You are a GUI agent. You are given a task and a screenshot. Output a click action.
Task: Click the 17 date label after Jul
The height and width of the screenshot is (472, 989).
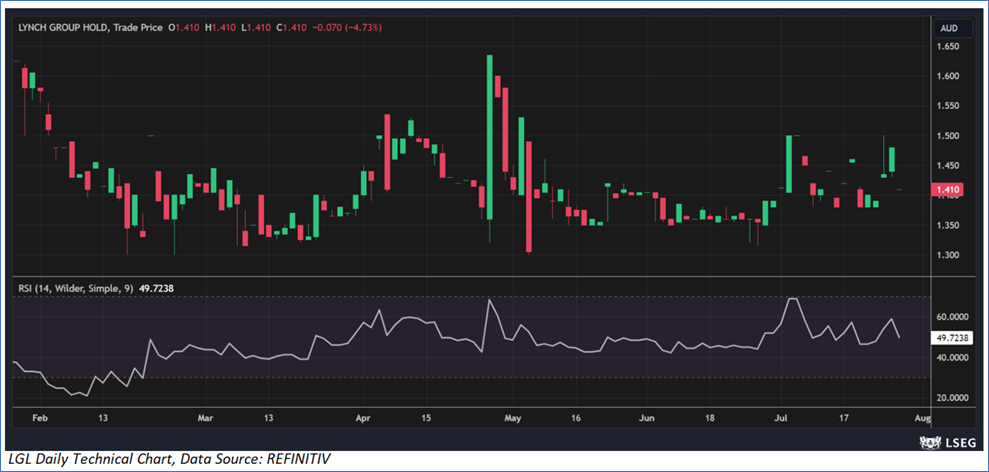(843, 418)
